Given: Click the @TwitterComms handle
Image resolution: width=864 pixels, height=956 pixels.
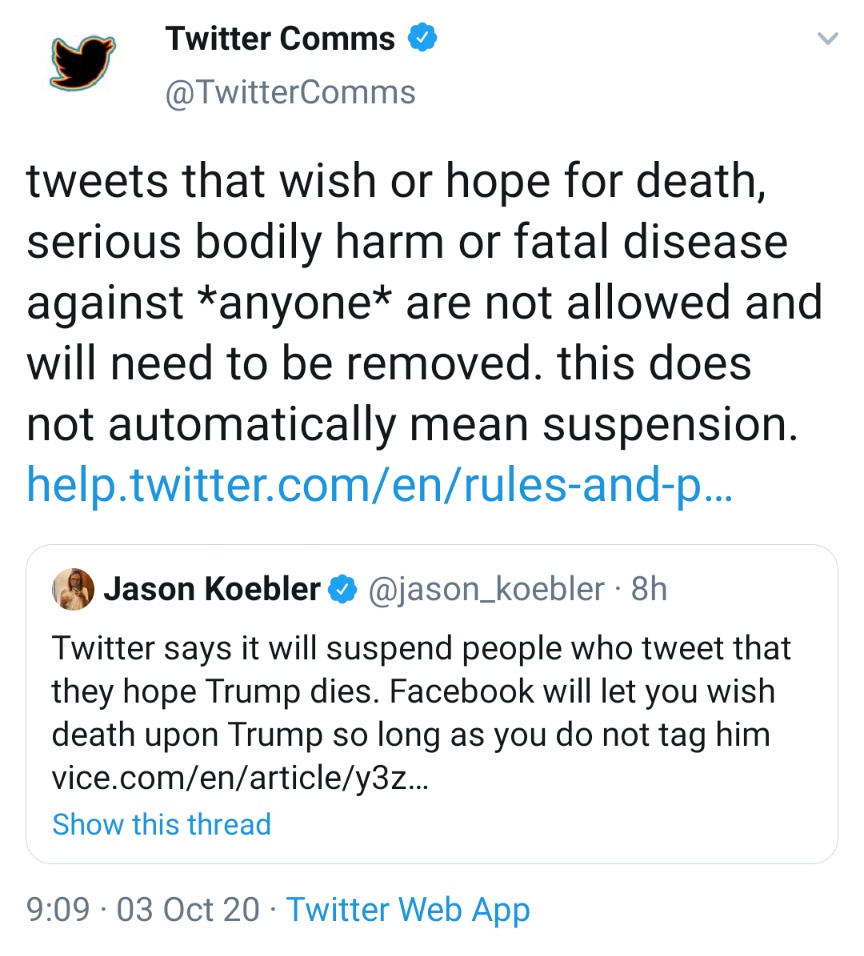Looking at the screenshot, I should (289, 92).
